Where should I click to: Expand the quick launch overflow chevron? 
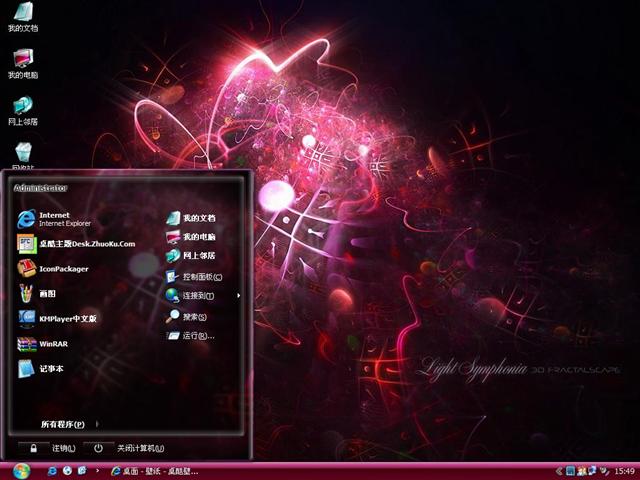[x=97, y=471]
